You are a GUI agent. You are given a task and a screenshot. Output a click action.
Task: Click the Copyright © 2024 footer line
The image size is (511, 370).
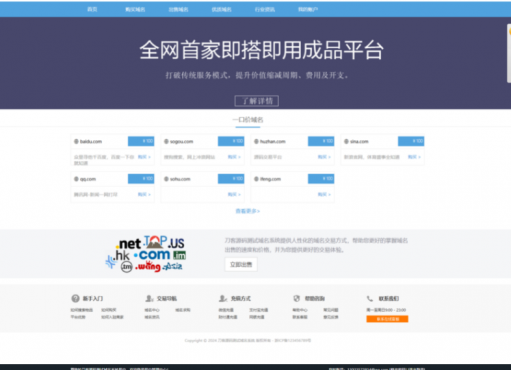[248, 340]
